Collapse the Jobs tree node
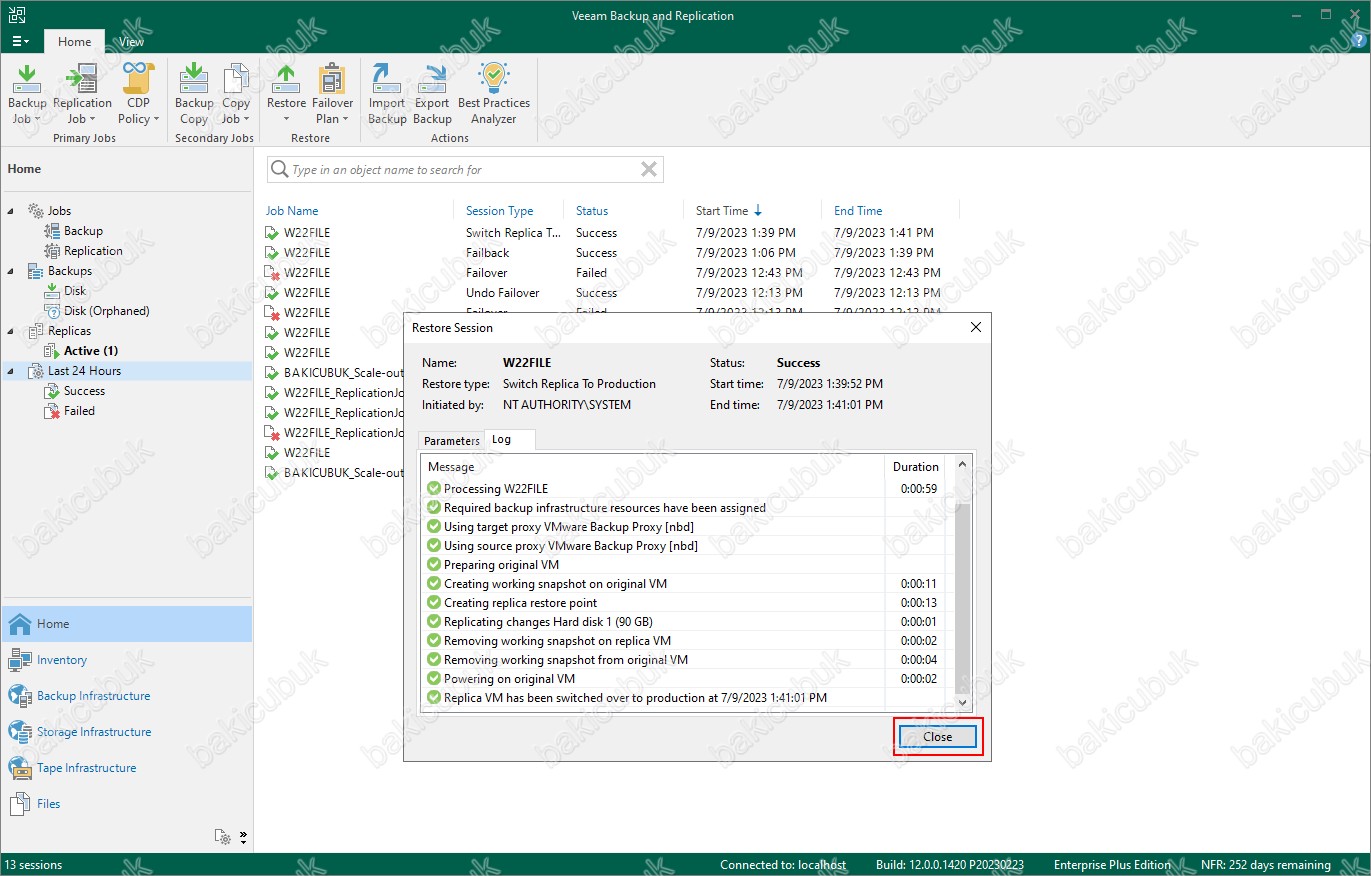This screenshot has height=876, width=1371. 11,211
